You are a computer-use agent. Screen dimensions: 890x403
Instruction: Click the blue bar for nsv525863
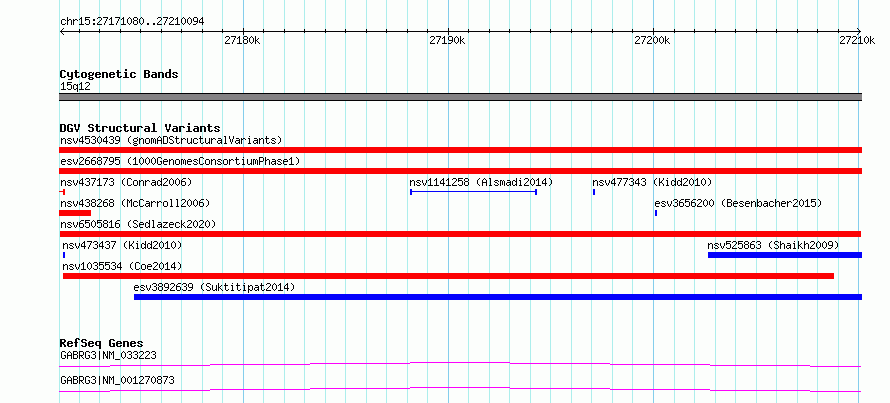coord(785,255)
